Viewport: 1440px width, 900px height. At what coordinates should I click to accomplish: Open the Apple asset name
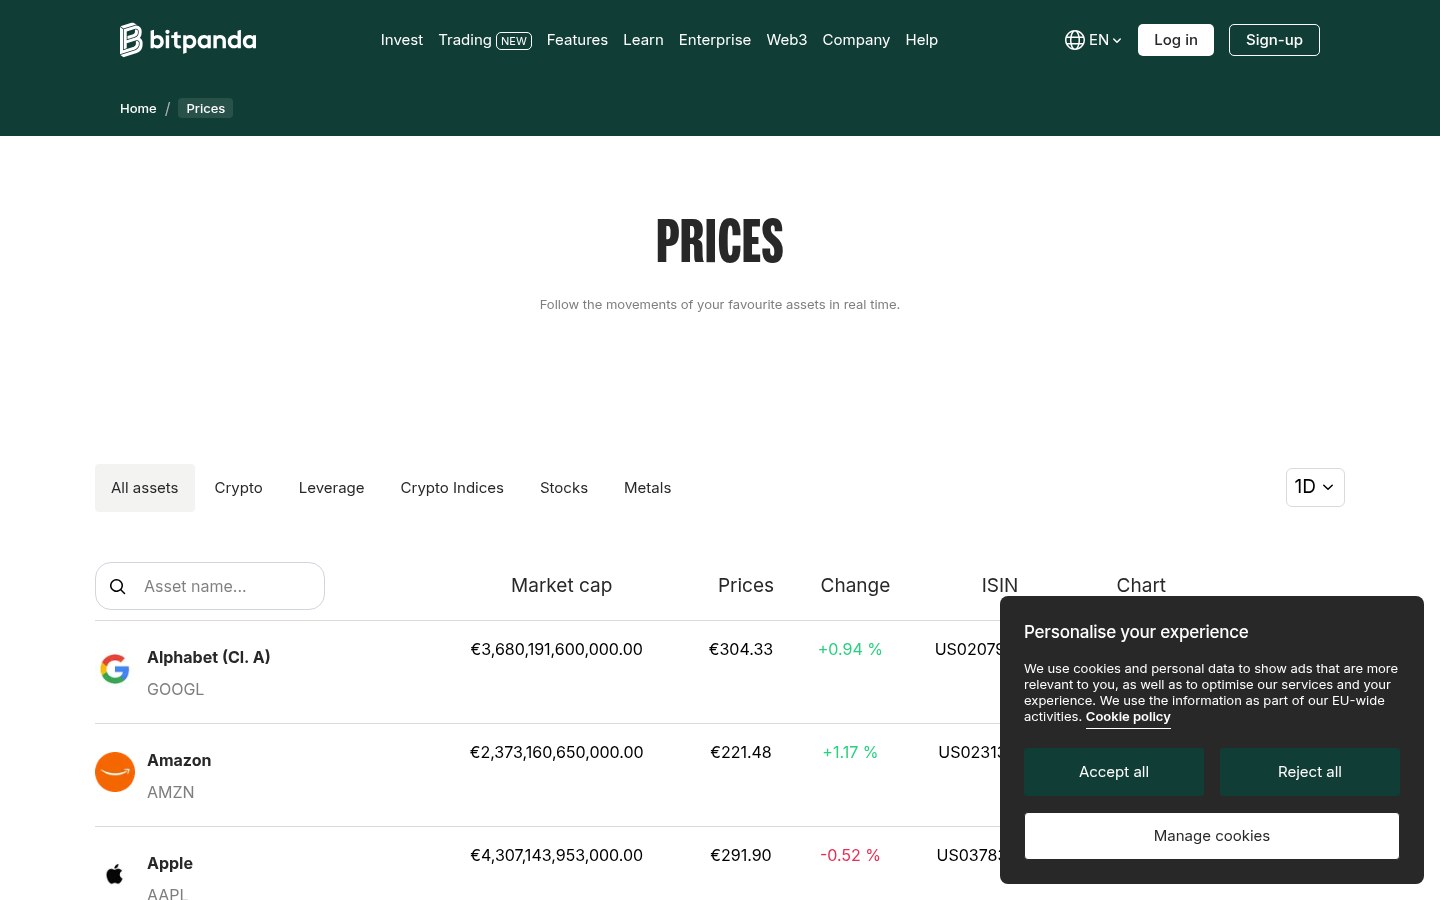(170, 863)
